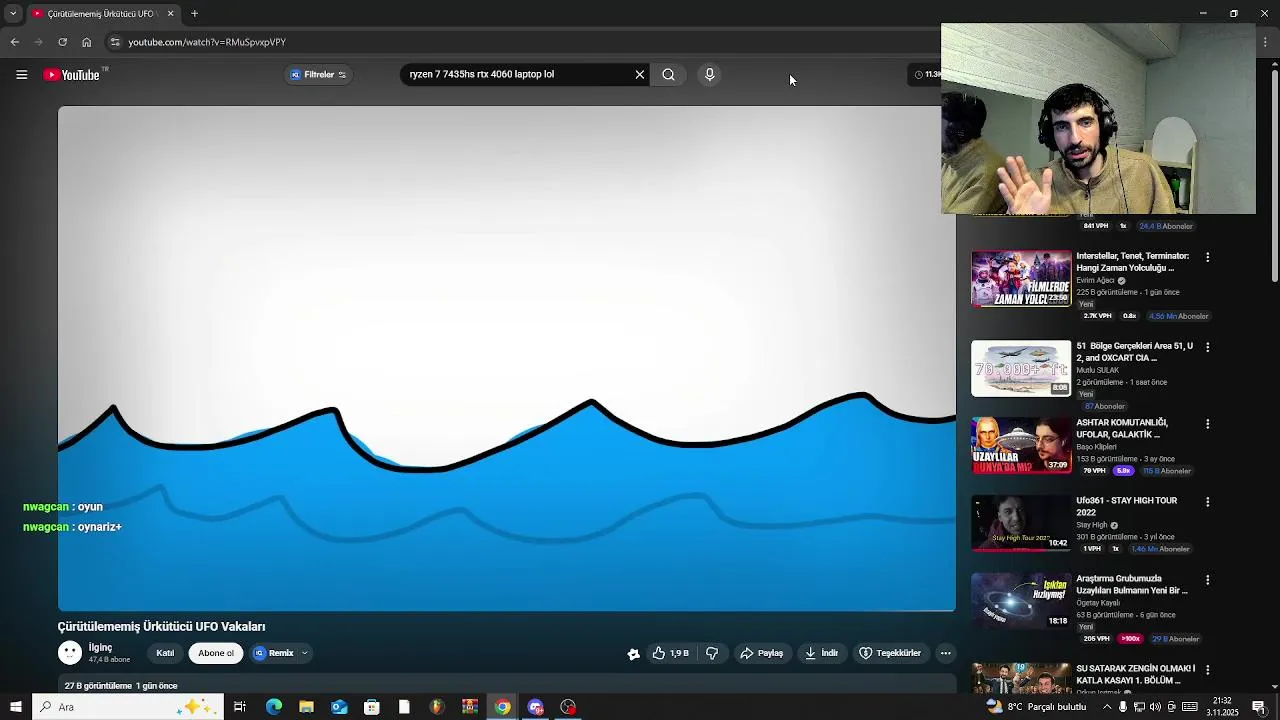Close the Çürütülememiş Ürkütücü UFO tab
The height and width of the screenshot is (720, 1280).
(170, 13)
